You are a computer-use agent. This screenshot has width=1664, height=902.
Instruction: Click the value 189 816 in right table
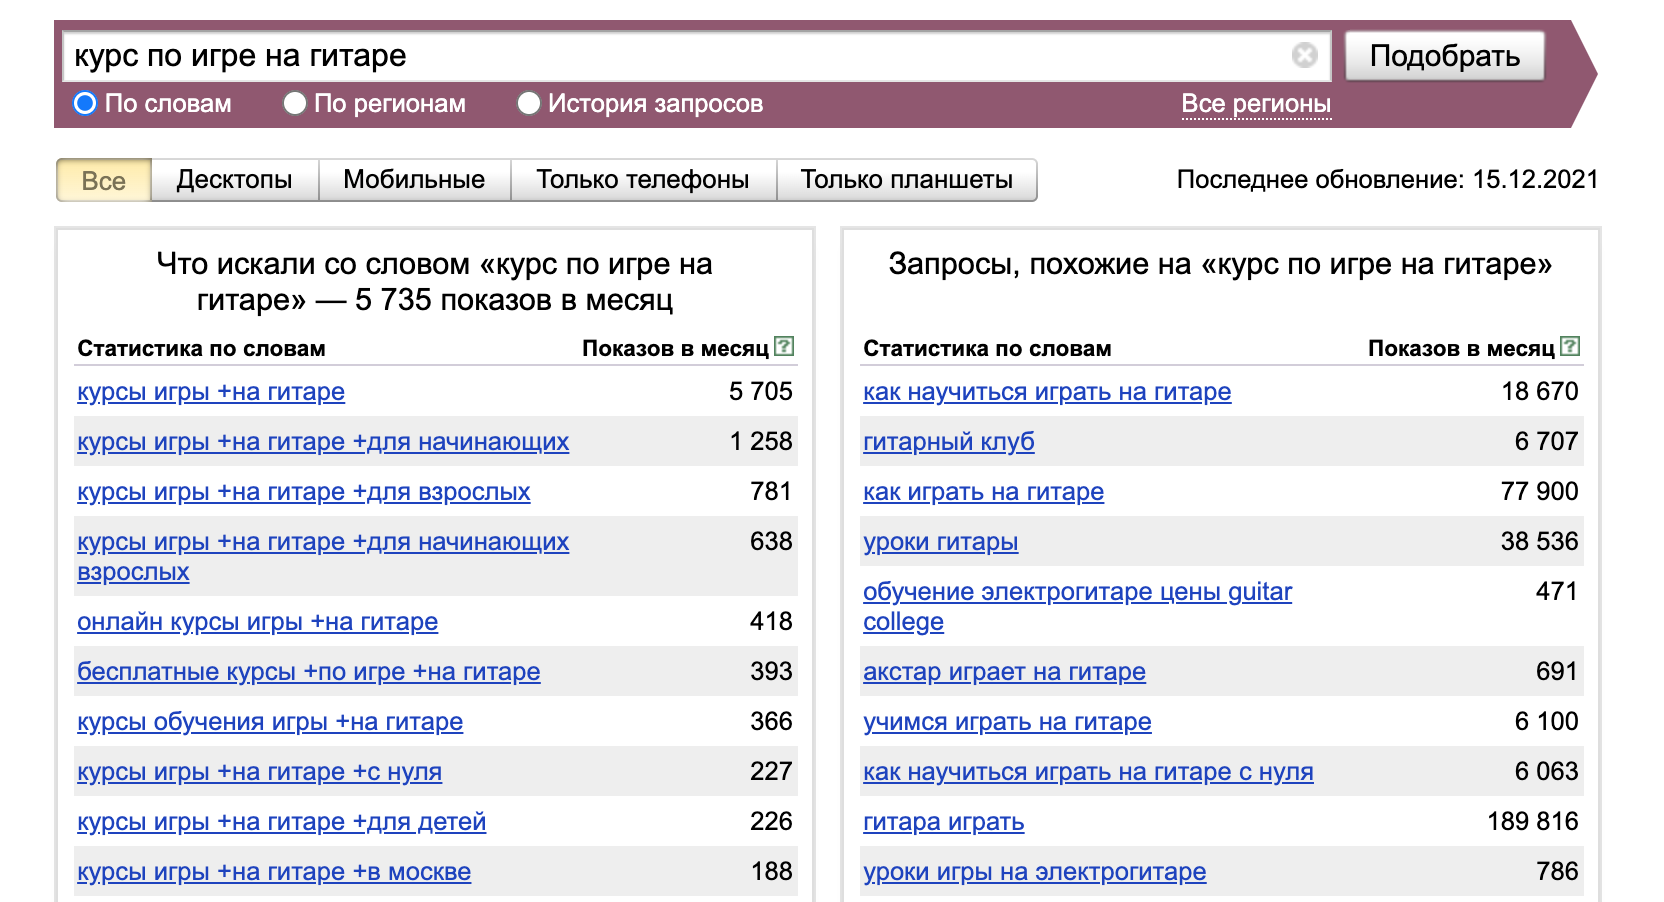point(1533,821)
